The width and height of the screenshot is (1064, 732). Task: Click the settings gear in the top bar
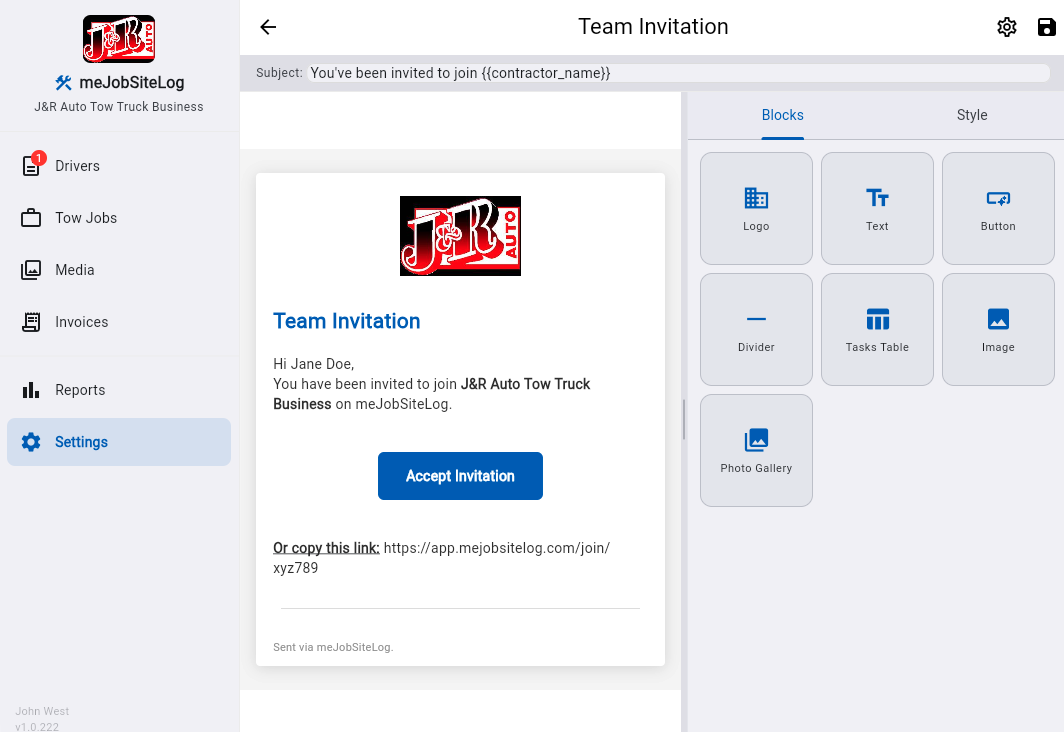tap(1006, 27)
